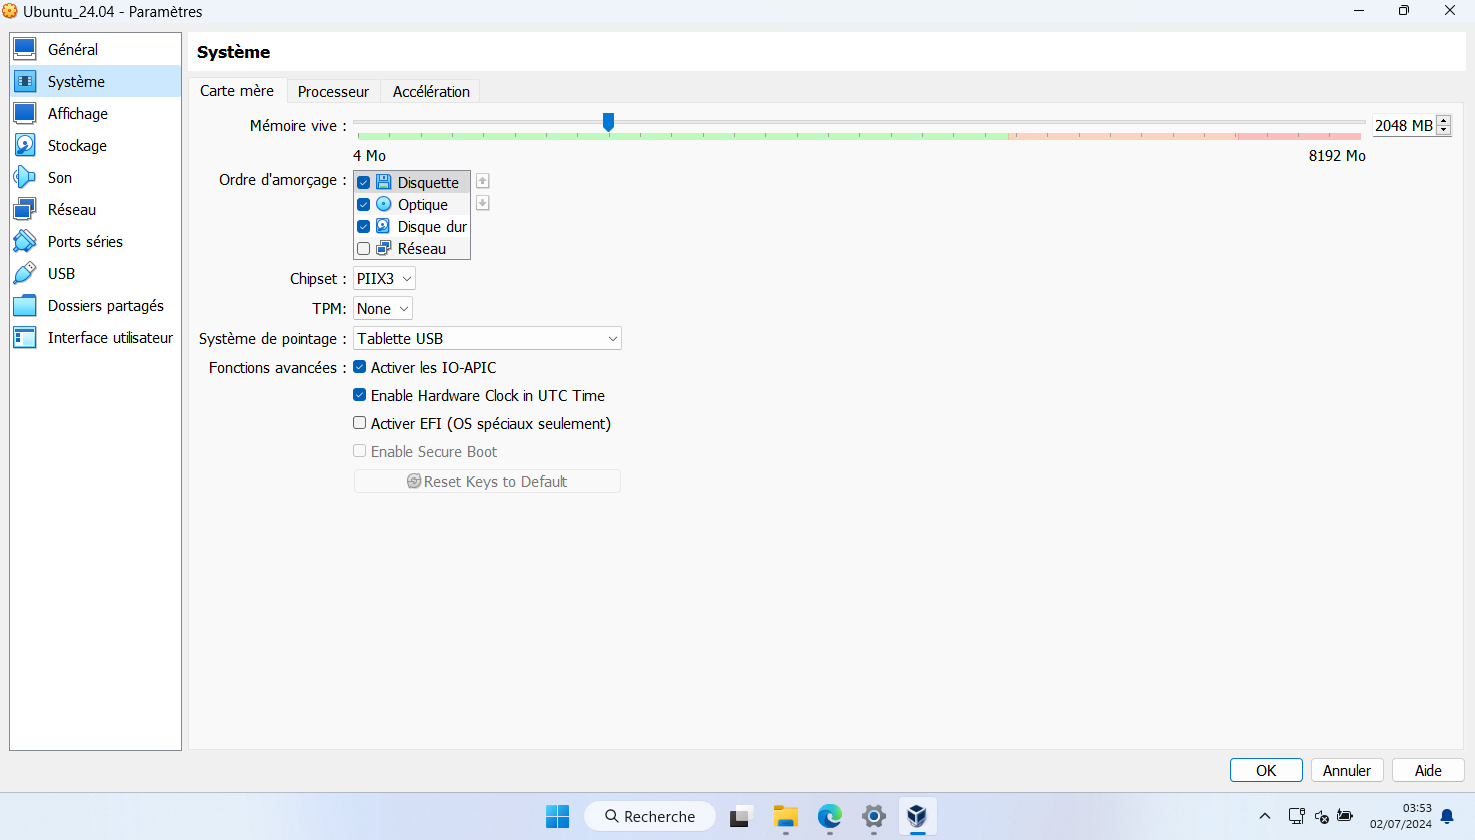Open Réseau network icon in sidebar
Viewport: 1475px width, 840px height.
click(x=25, y=209)
